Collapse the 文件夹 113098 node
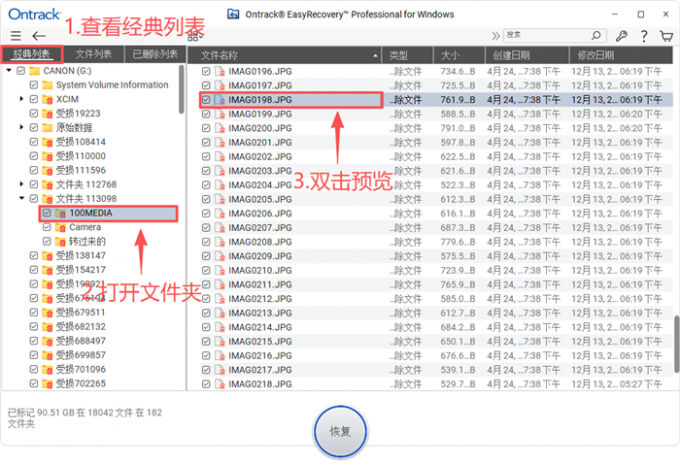Image resolution: width=680 pixels, height=464 pixels. [x=21, y=198]
